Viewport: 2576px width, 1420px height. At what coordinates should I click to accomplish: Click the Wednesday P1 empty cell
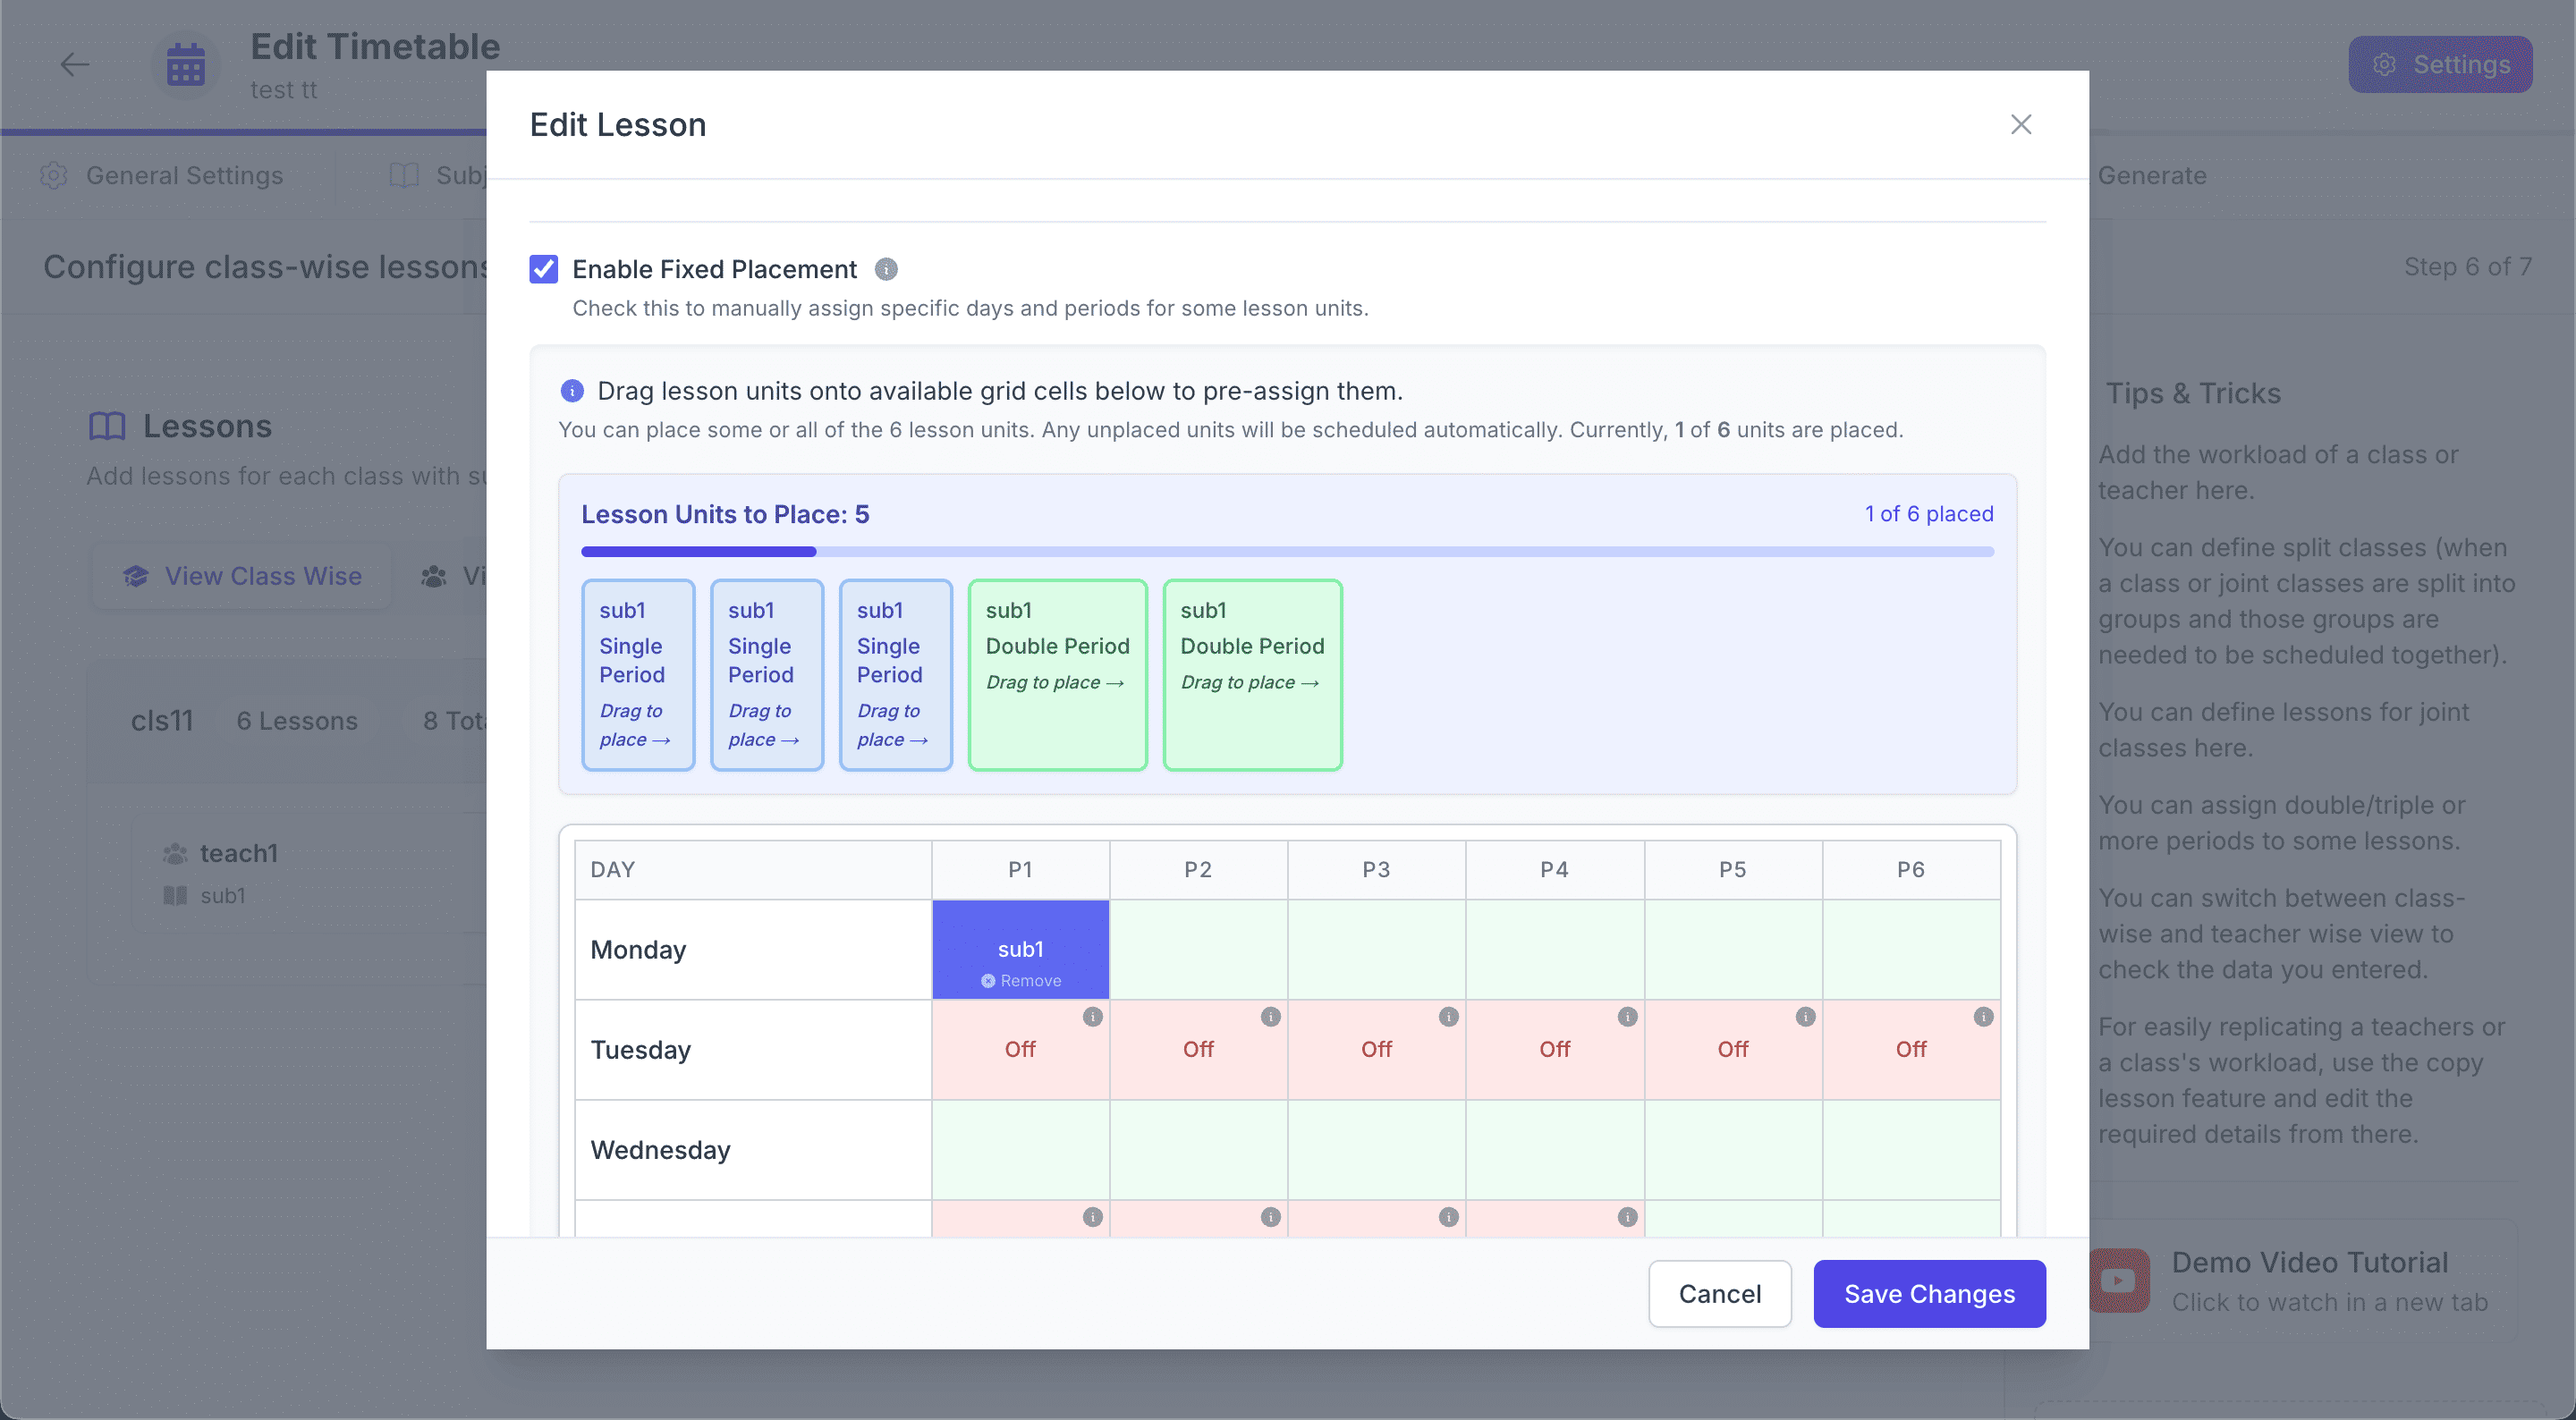[1020, 1150]
